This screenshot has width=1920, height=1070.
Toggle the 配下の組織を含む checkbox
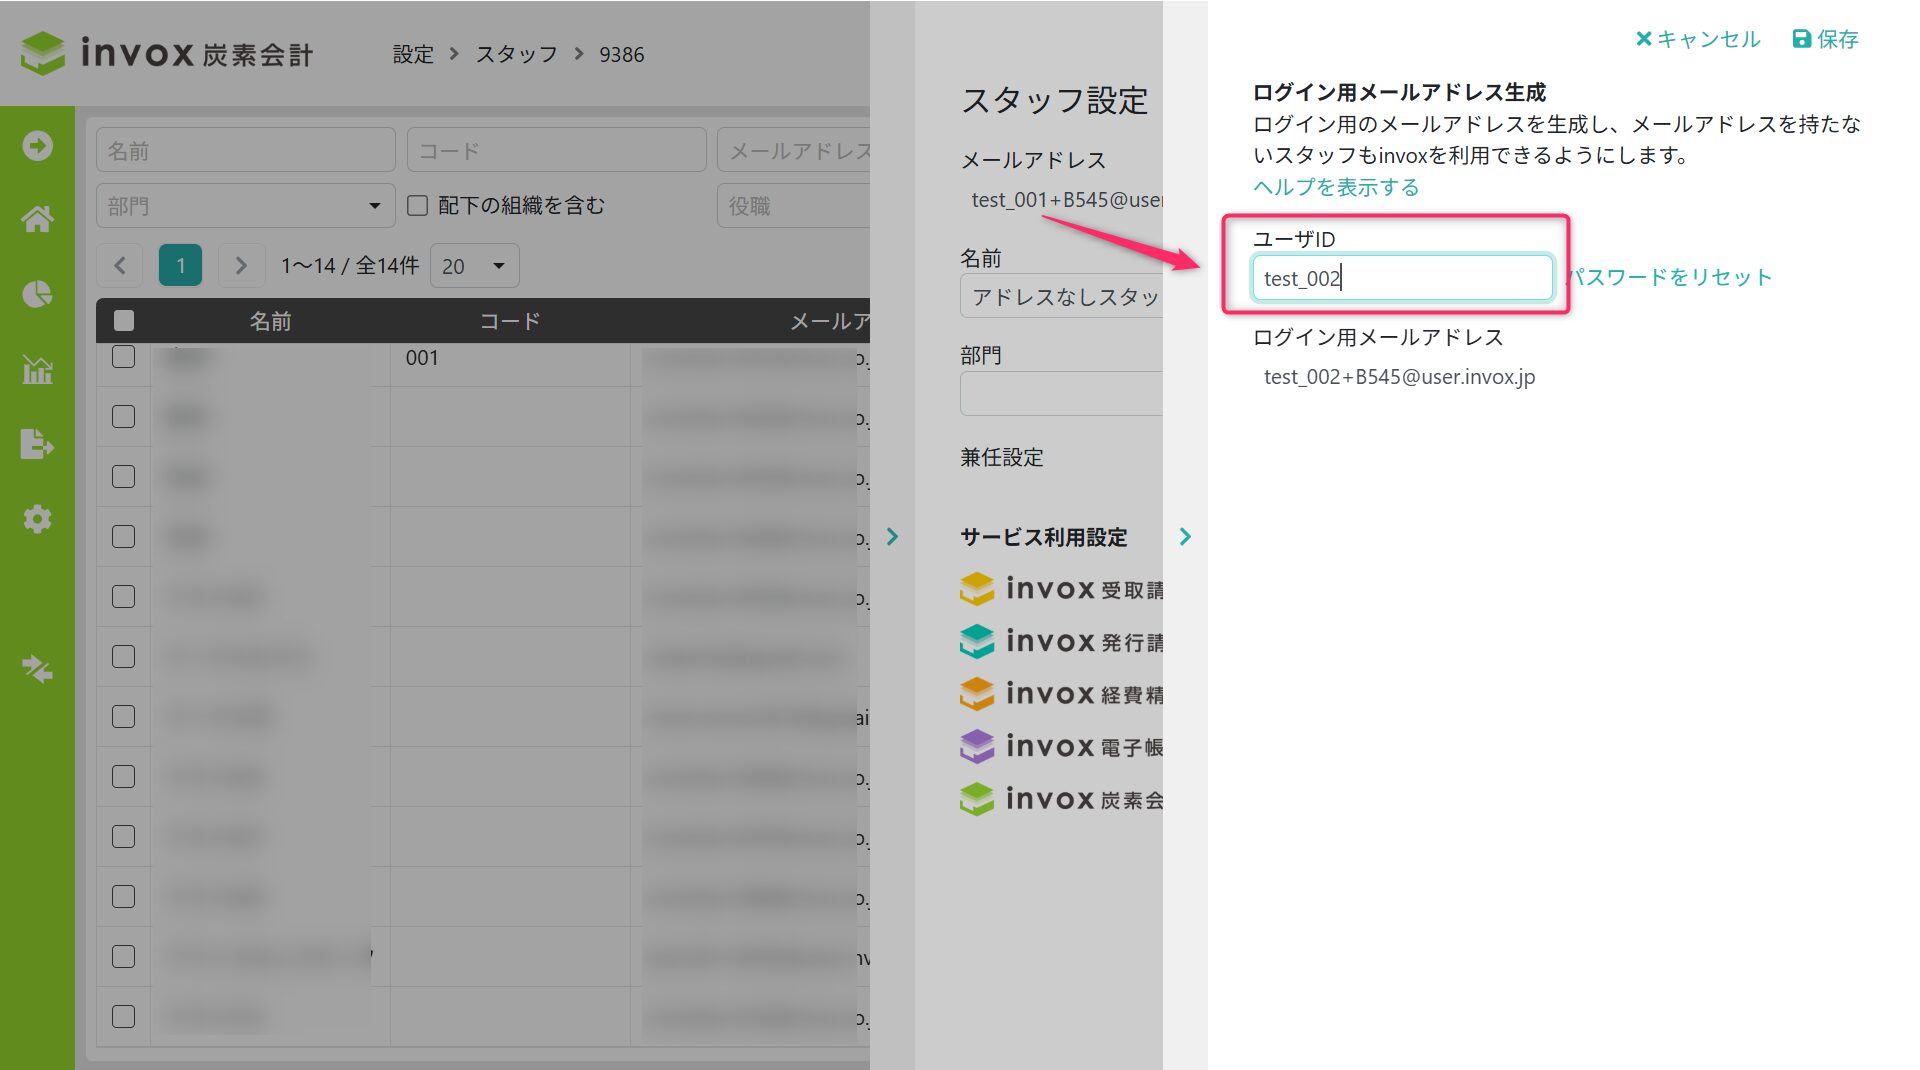(x=418, y=206)
